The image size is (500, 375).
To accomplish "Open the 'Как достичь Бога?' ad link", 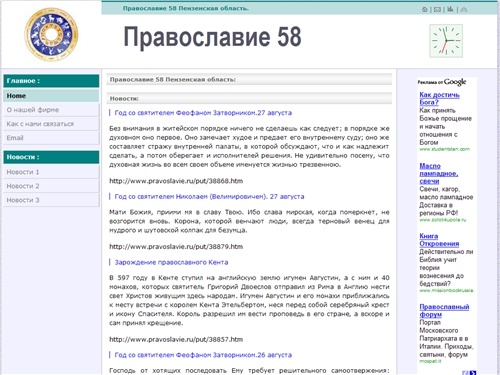I will coord(439,98).
